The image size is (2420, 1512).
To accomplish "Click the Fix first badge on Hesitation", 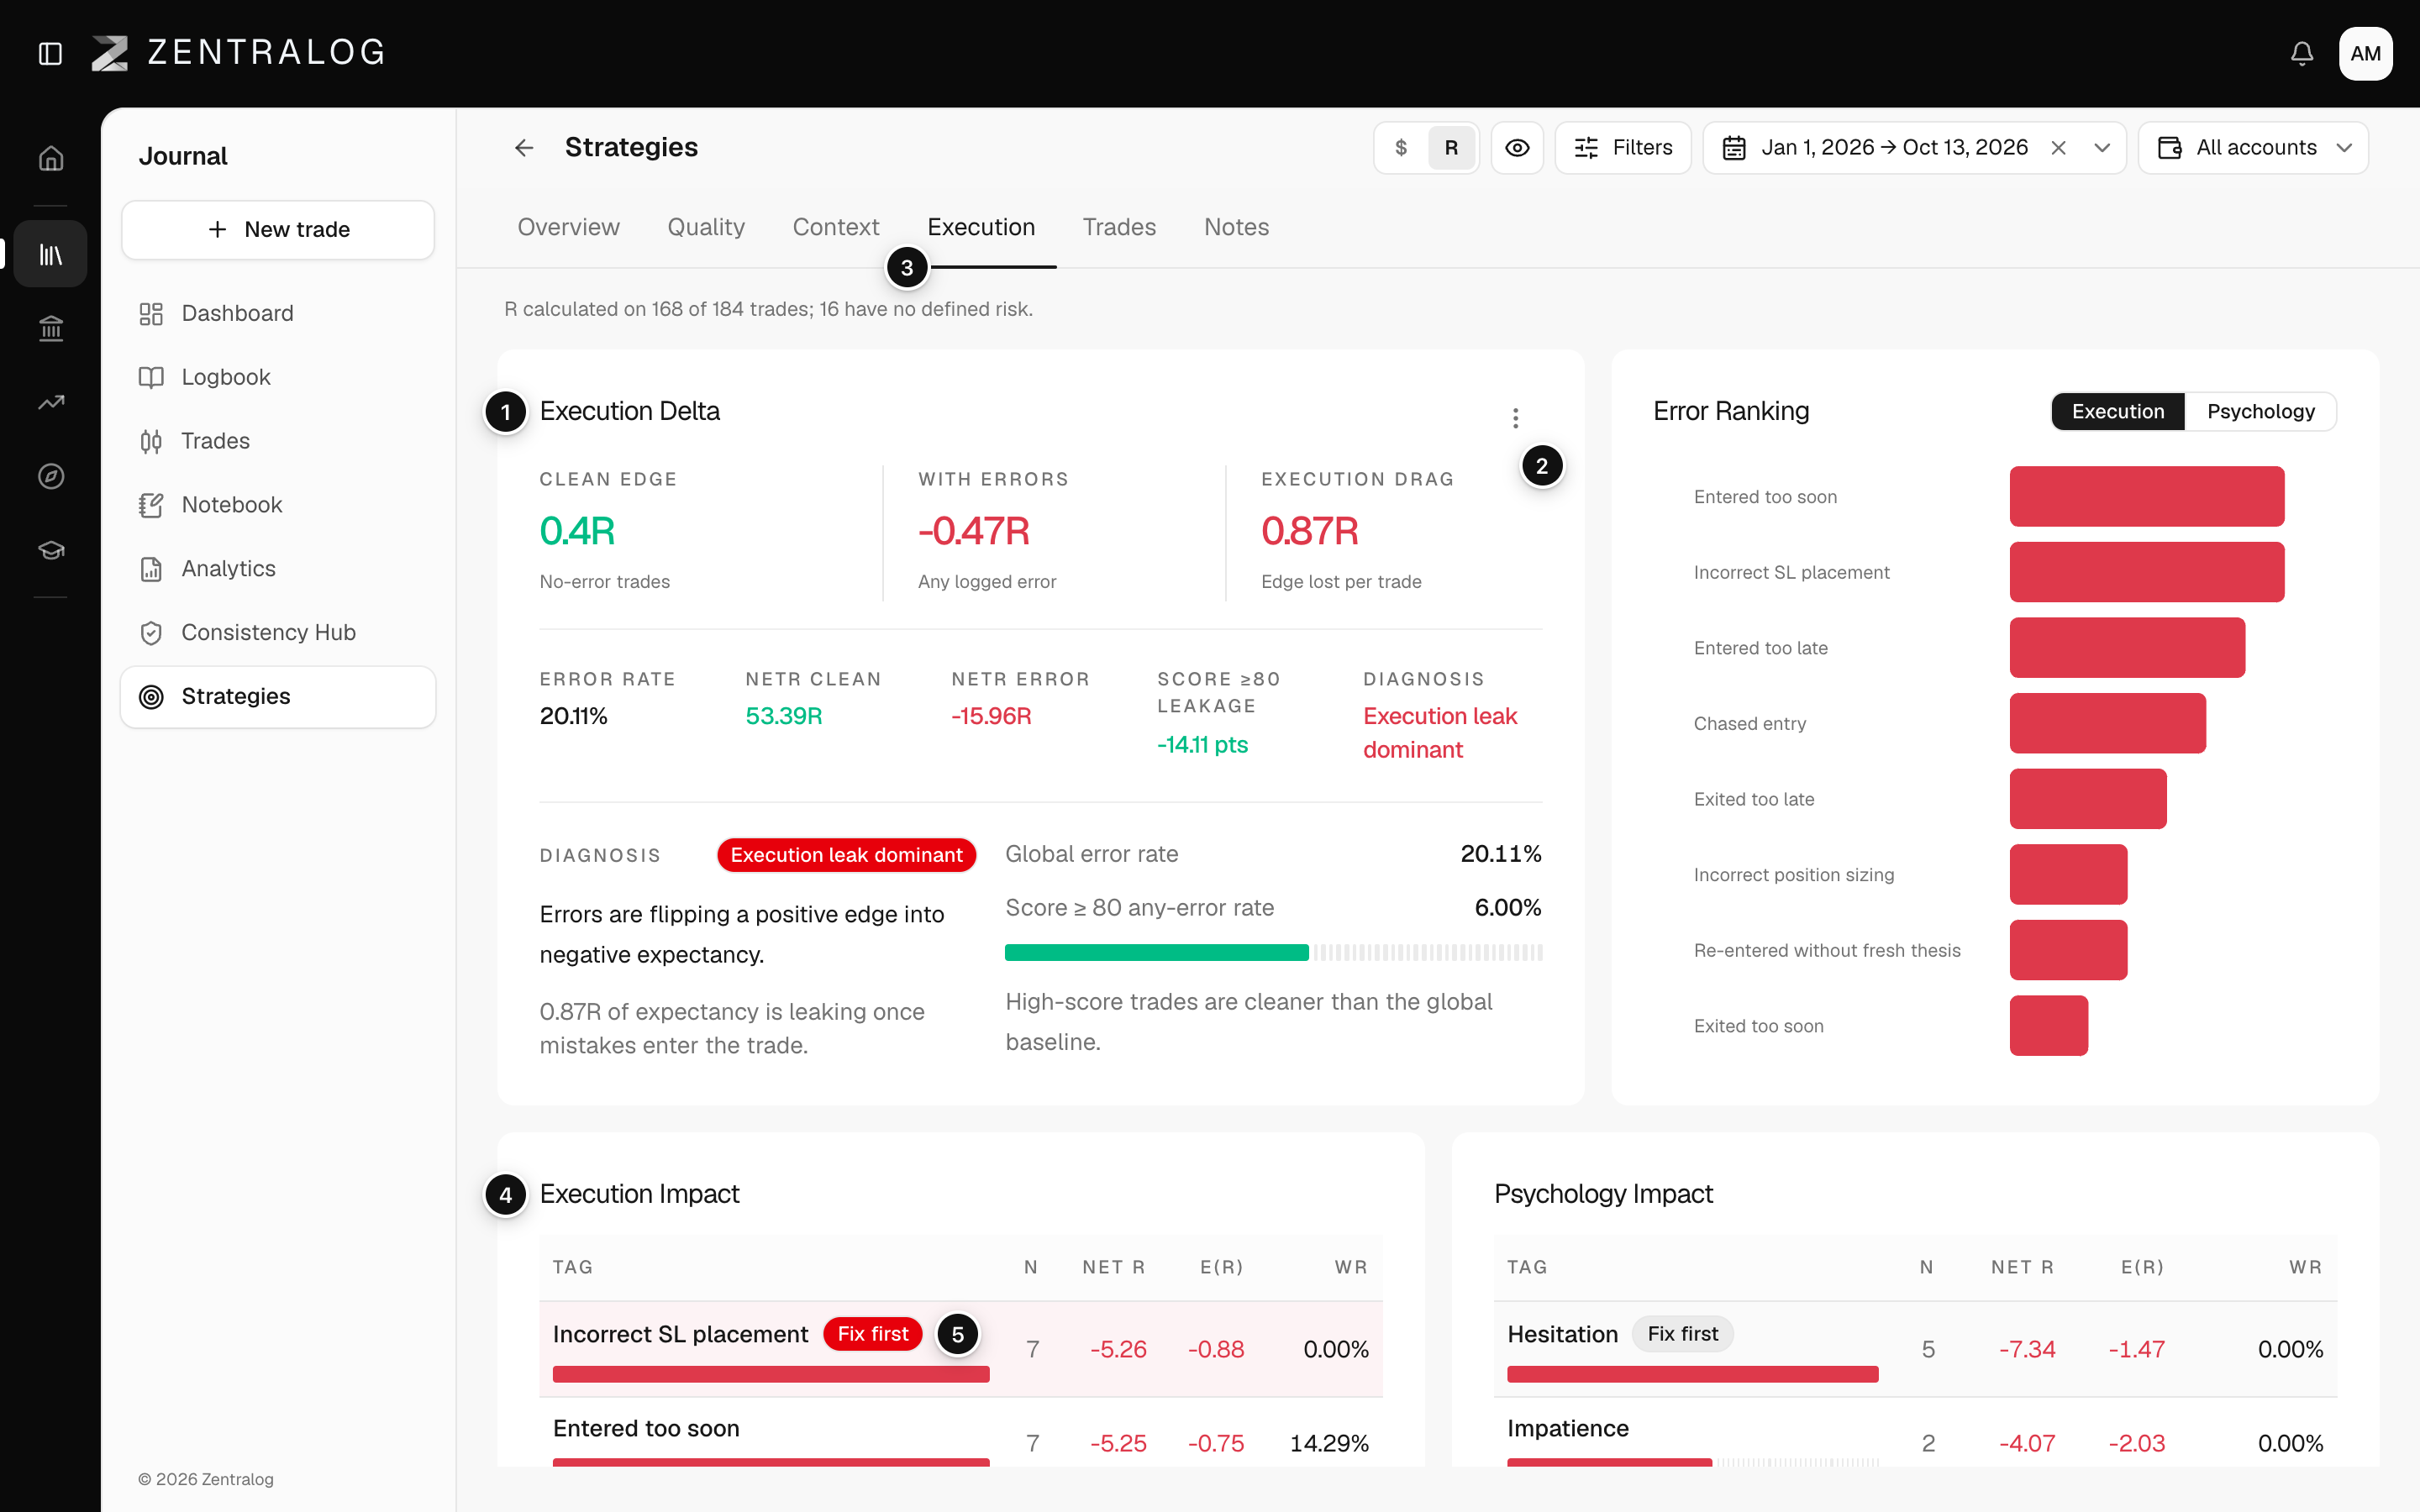I will coord(1683,1334).
